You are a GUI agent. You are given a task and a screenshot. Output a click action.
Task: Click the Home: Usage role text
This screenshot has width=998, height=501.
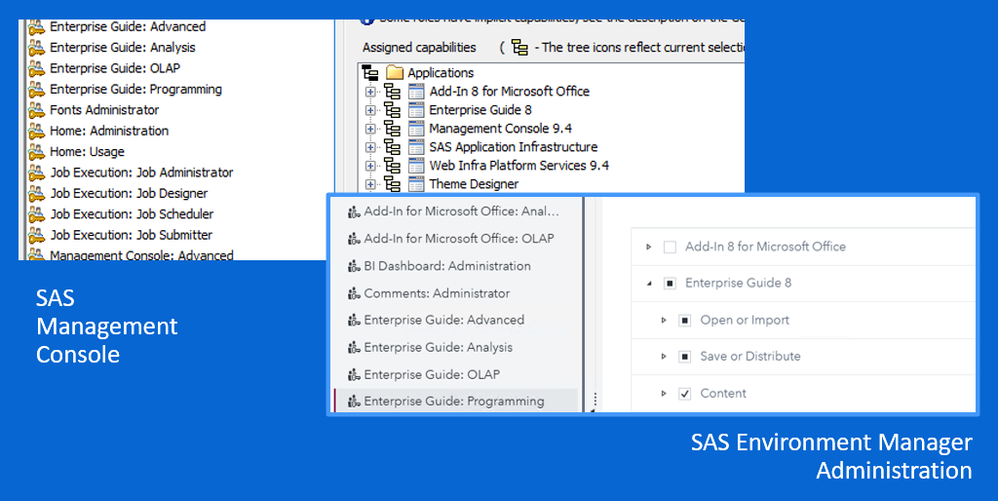click(x=87, y=152)
